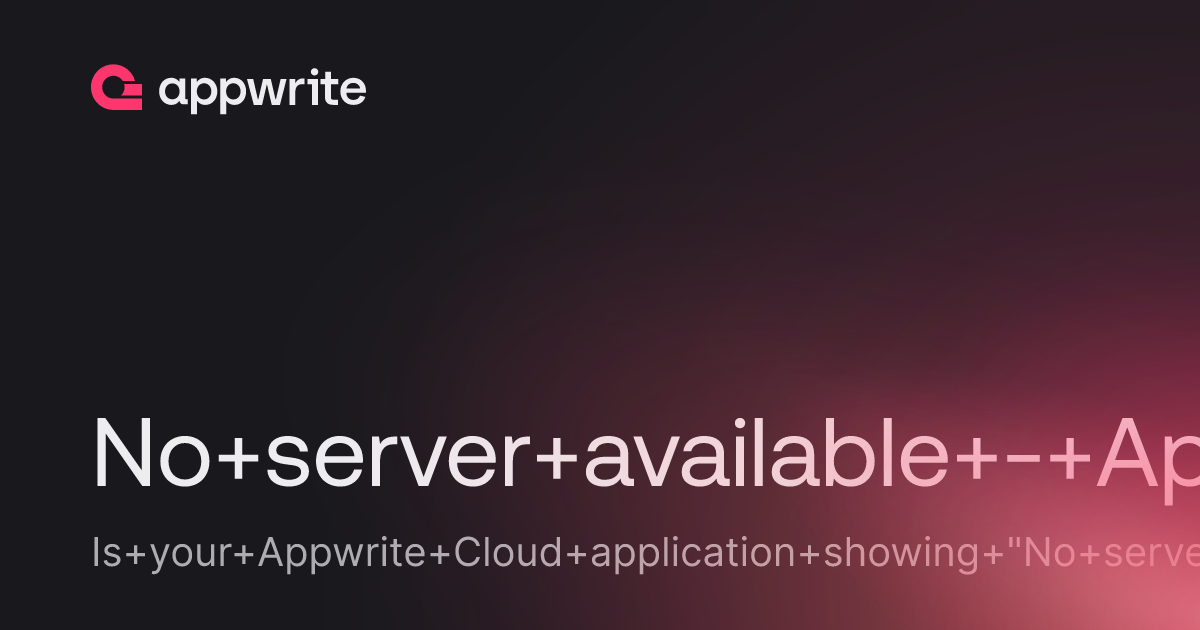1200x630 pixels.
Task: Click the plus between "Appwrite" and "Cloud"
Action: tap(441, 554)
